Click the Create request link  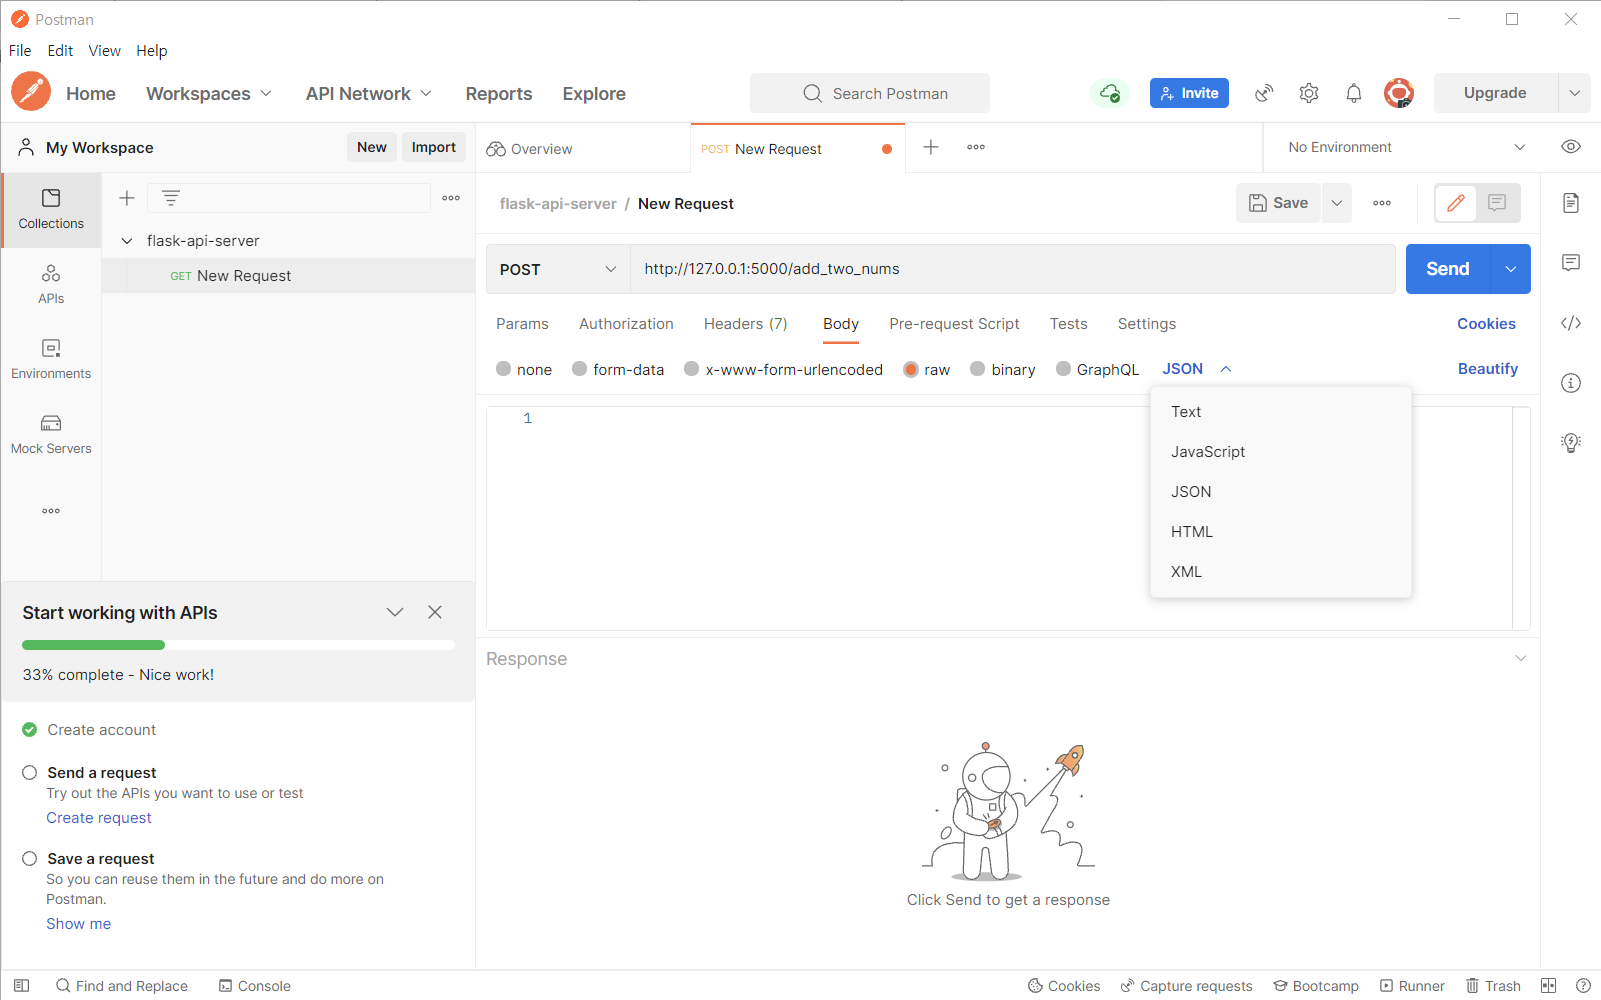tap(99, 818)
